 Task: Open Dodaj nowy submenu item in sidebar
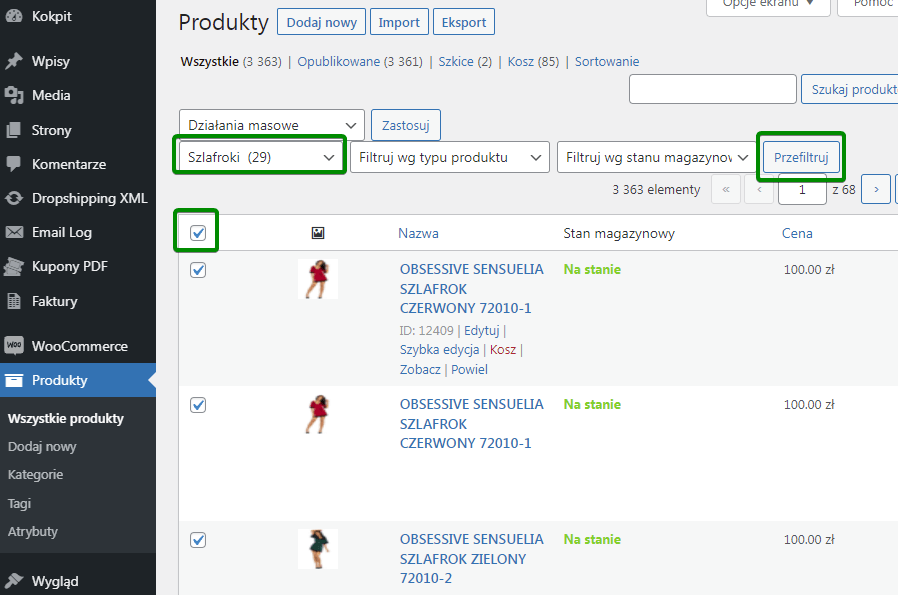pyautogui.click(x=42, y=446)
